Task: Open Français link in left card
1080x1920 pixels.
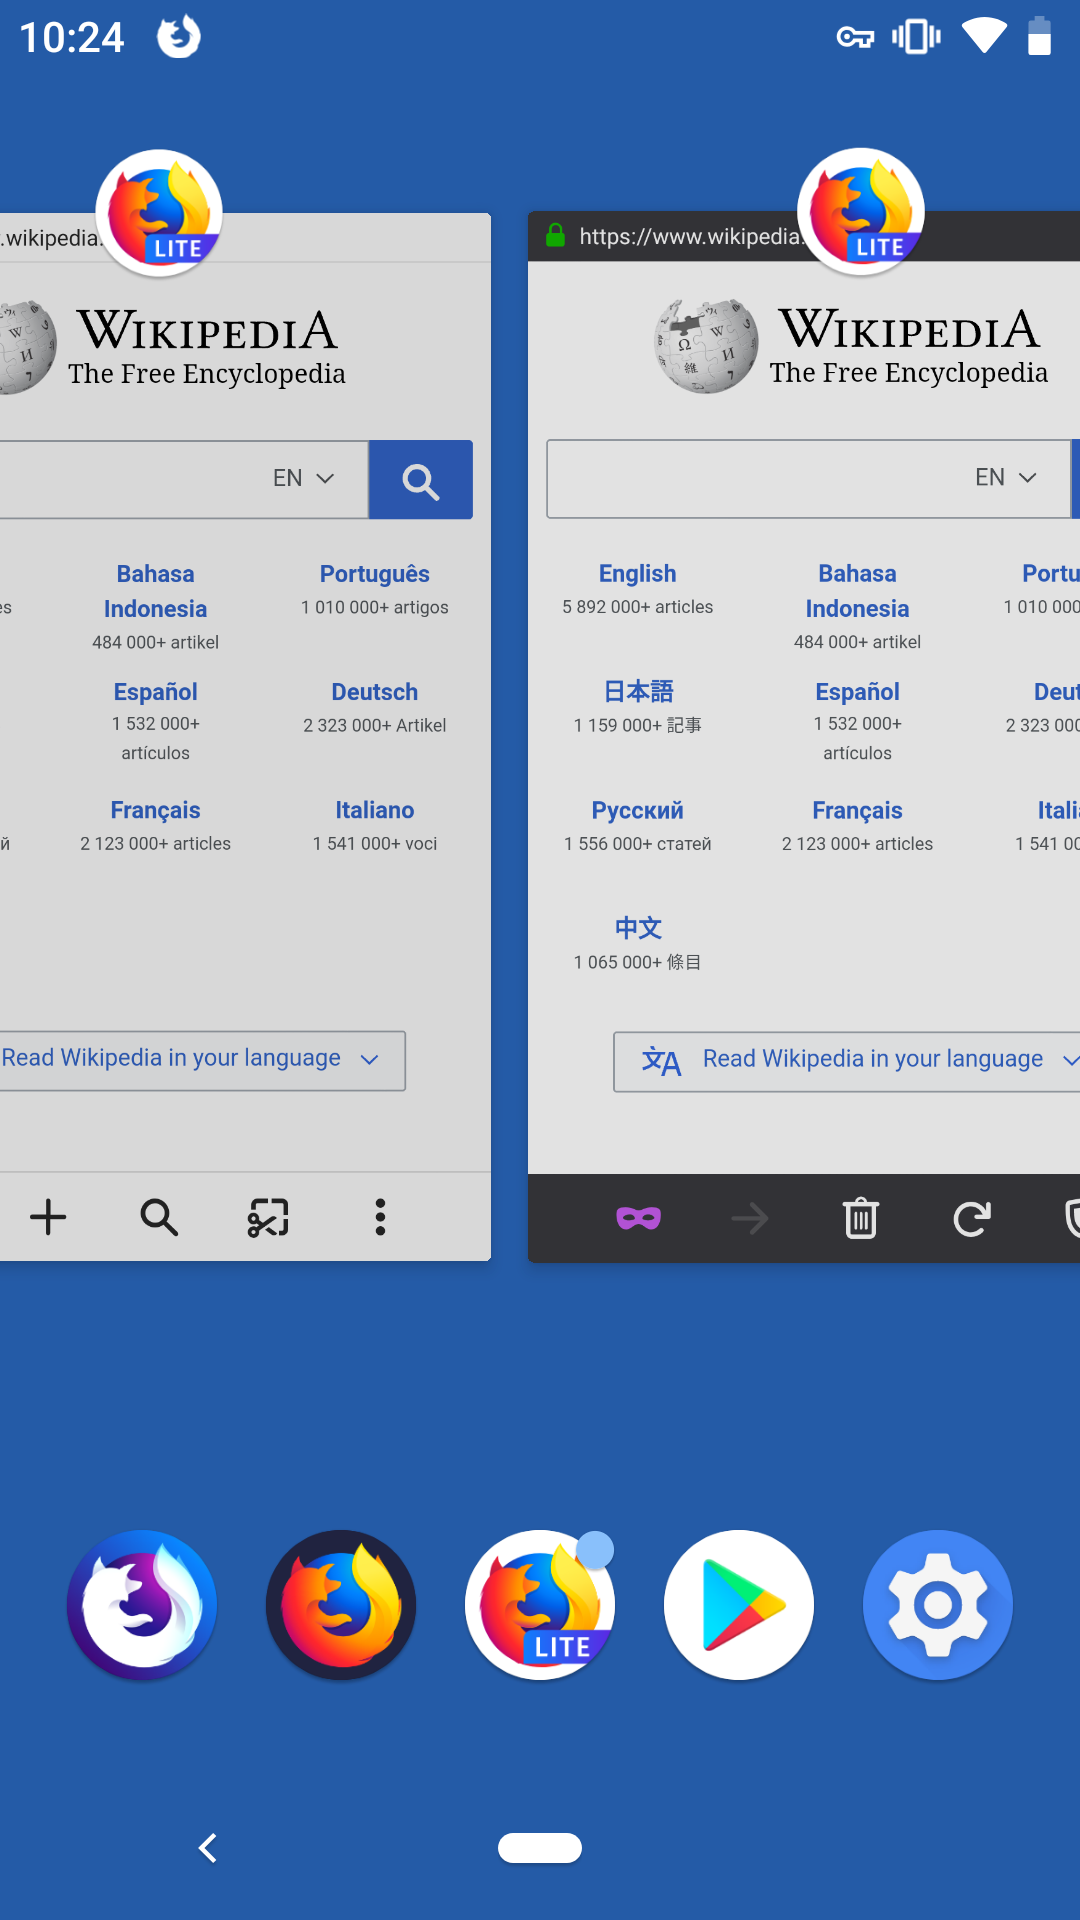Action: [x=156, y=810]
